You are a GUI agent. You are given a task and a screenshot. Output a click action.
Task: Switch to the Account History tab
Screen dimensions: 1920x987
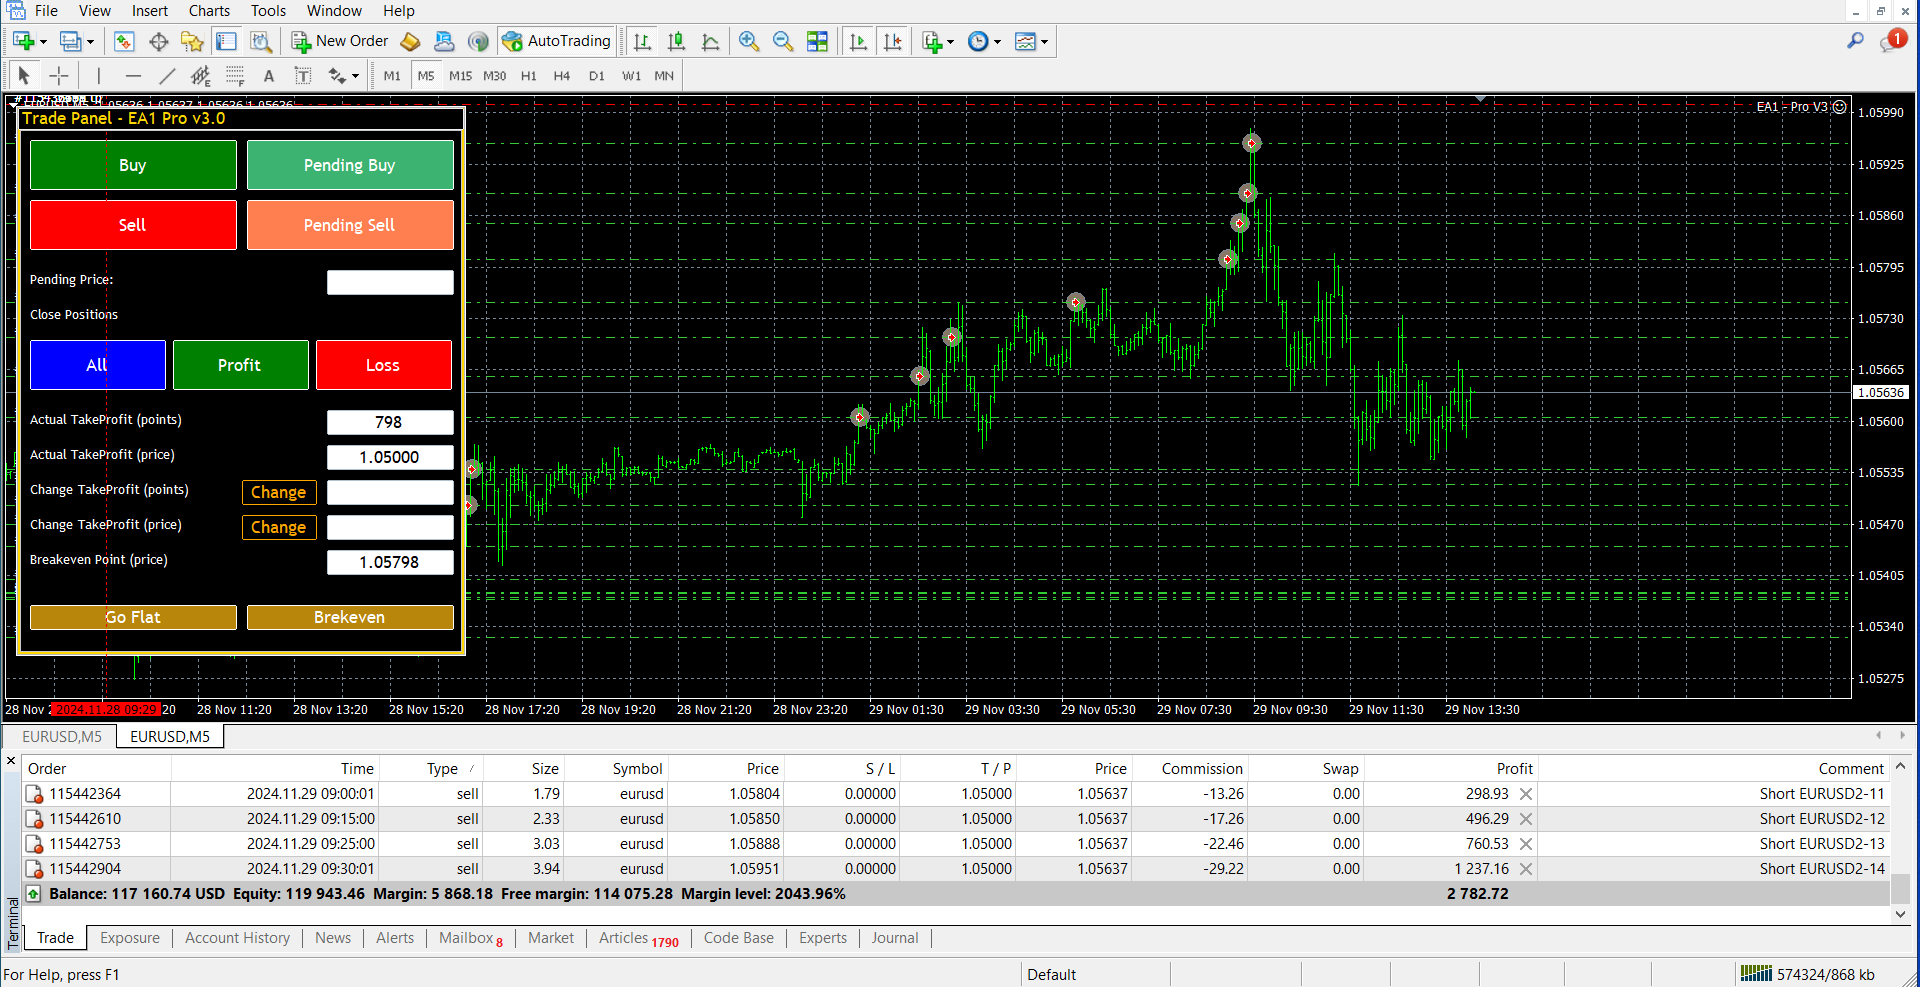tap(237, 938)
